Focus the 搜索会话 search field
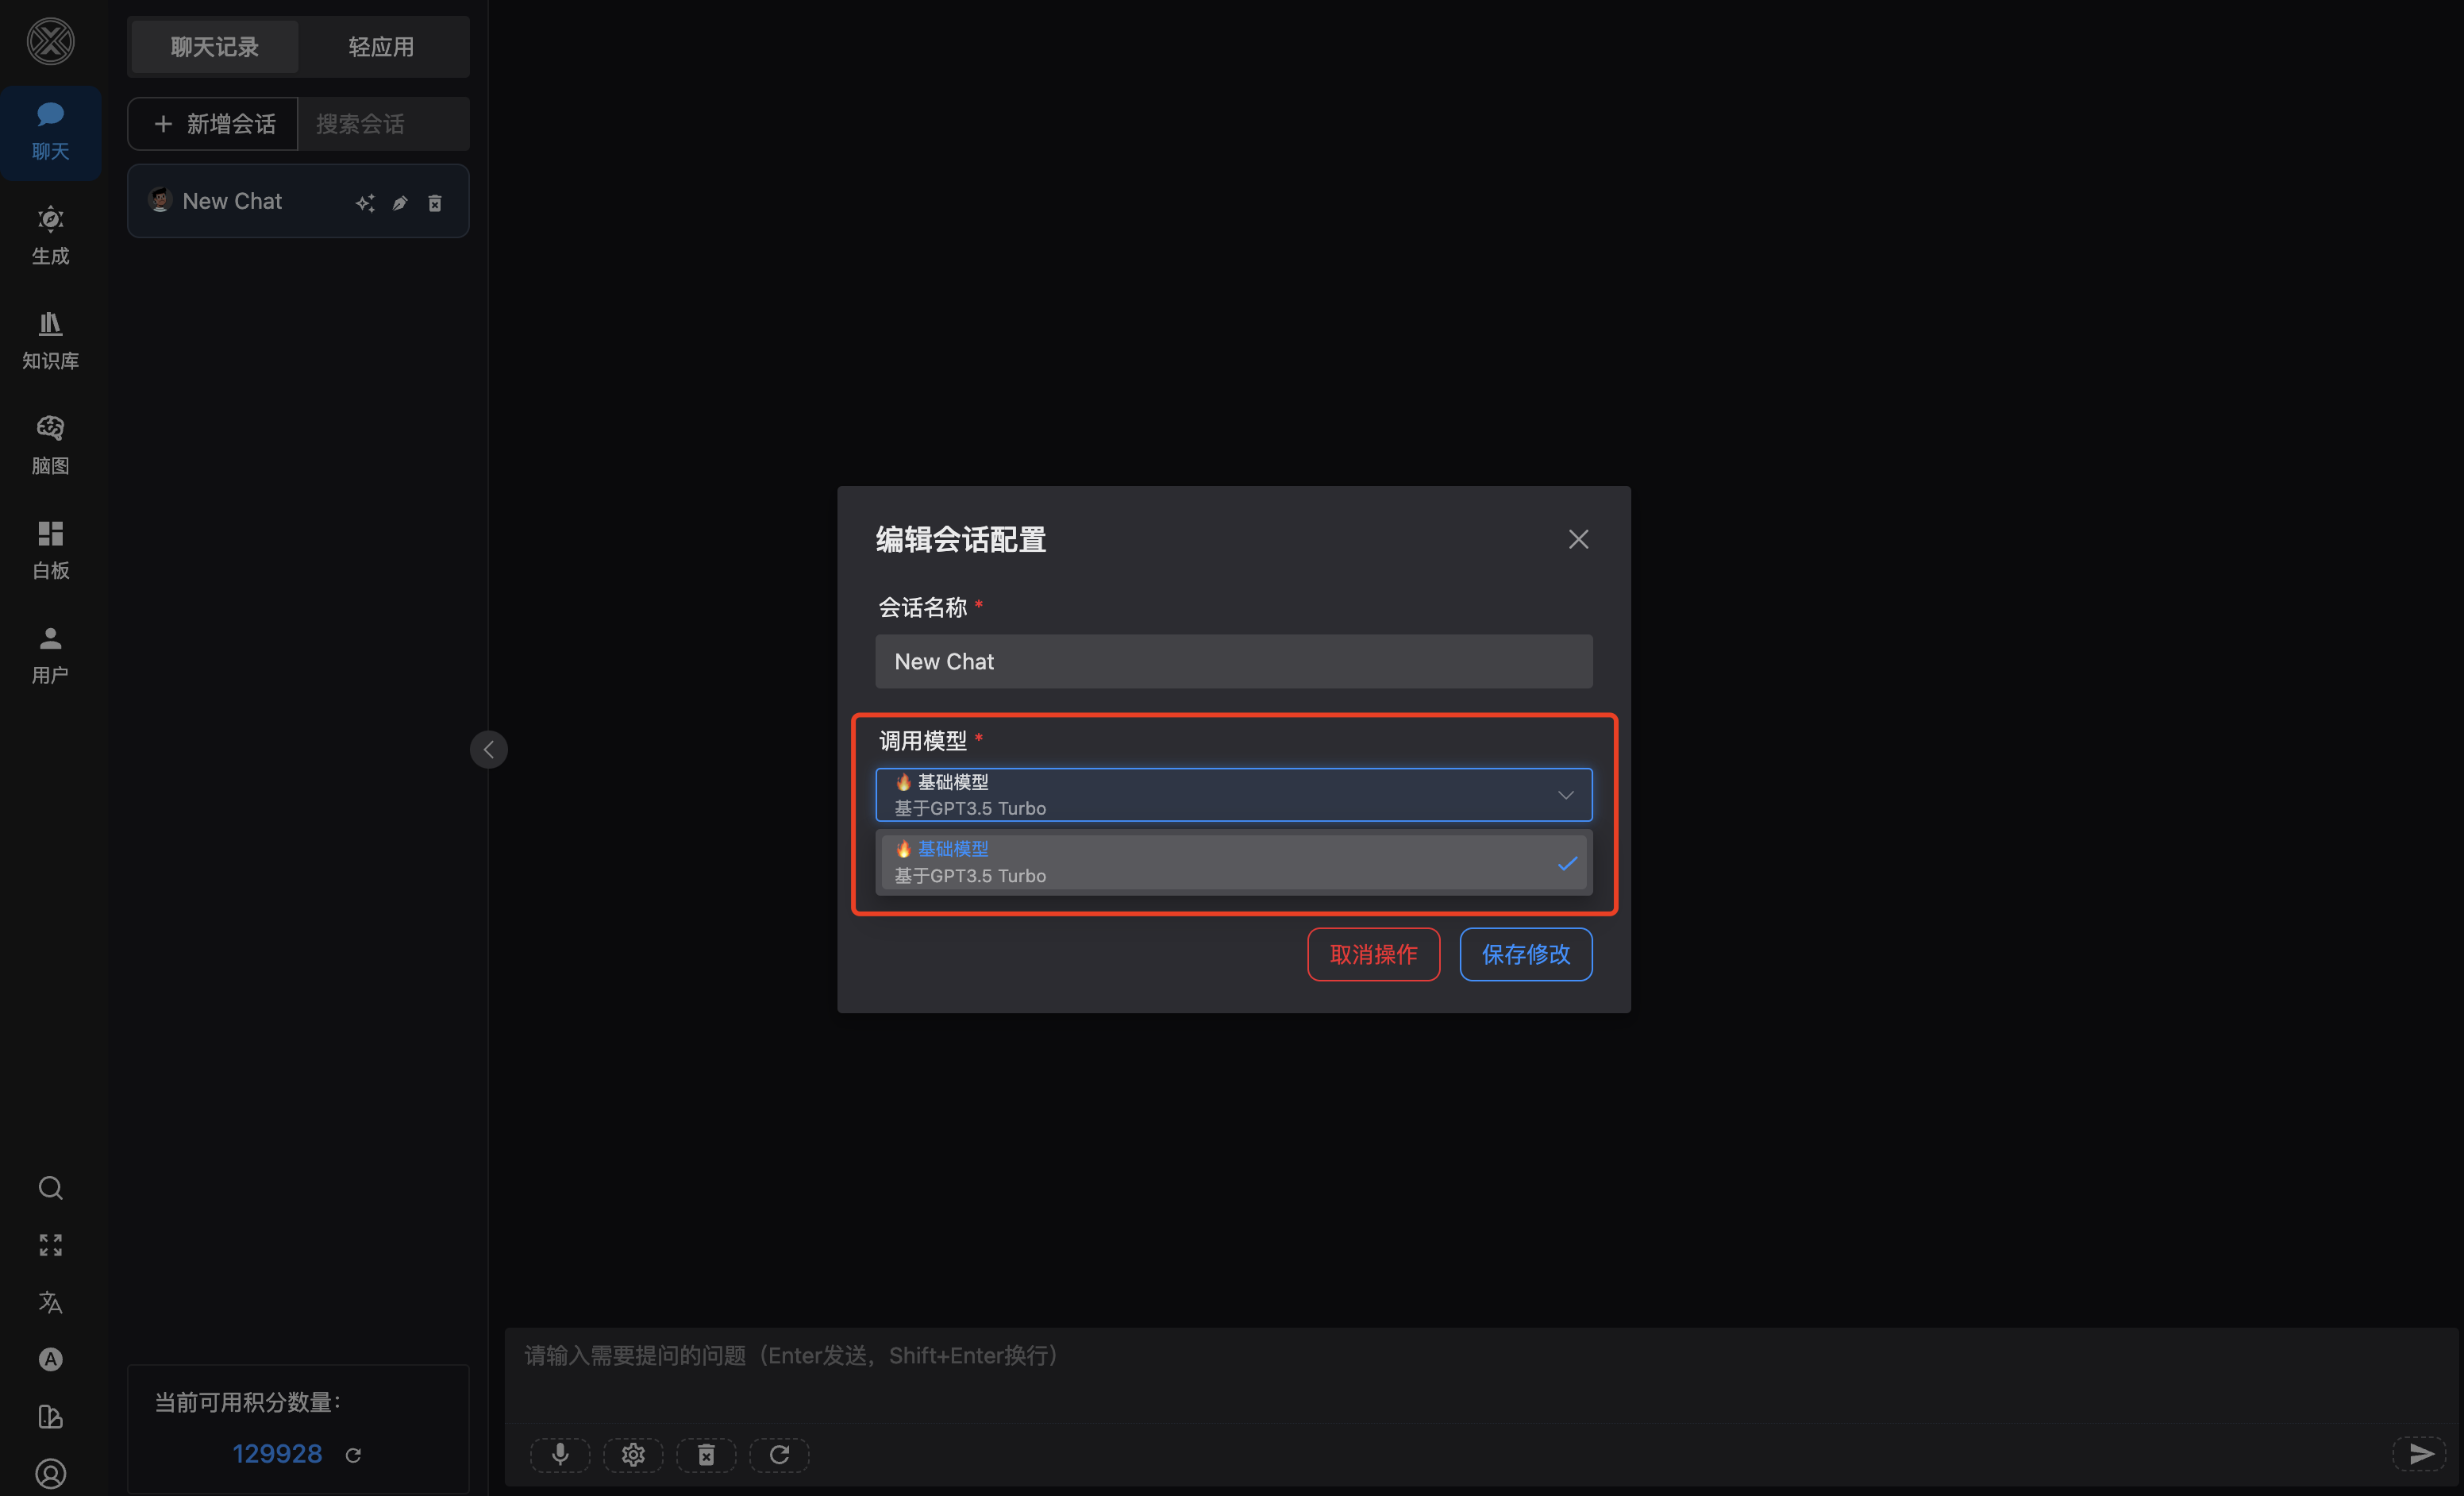The width and height of the screenshot is (2464, 1496). (384, 124)
